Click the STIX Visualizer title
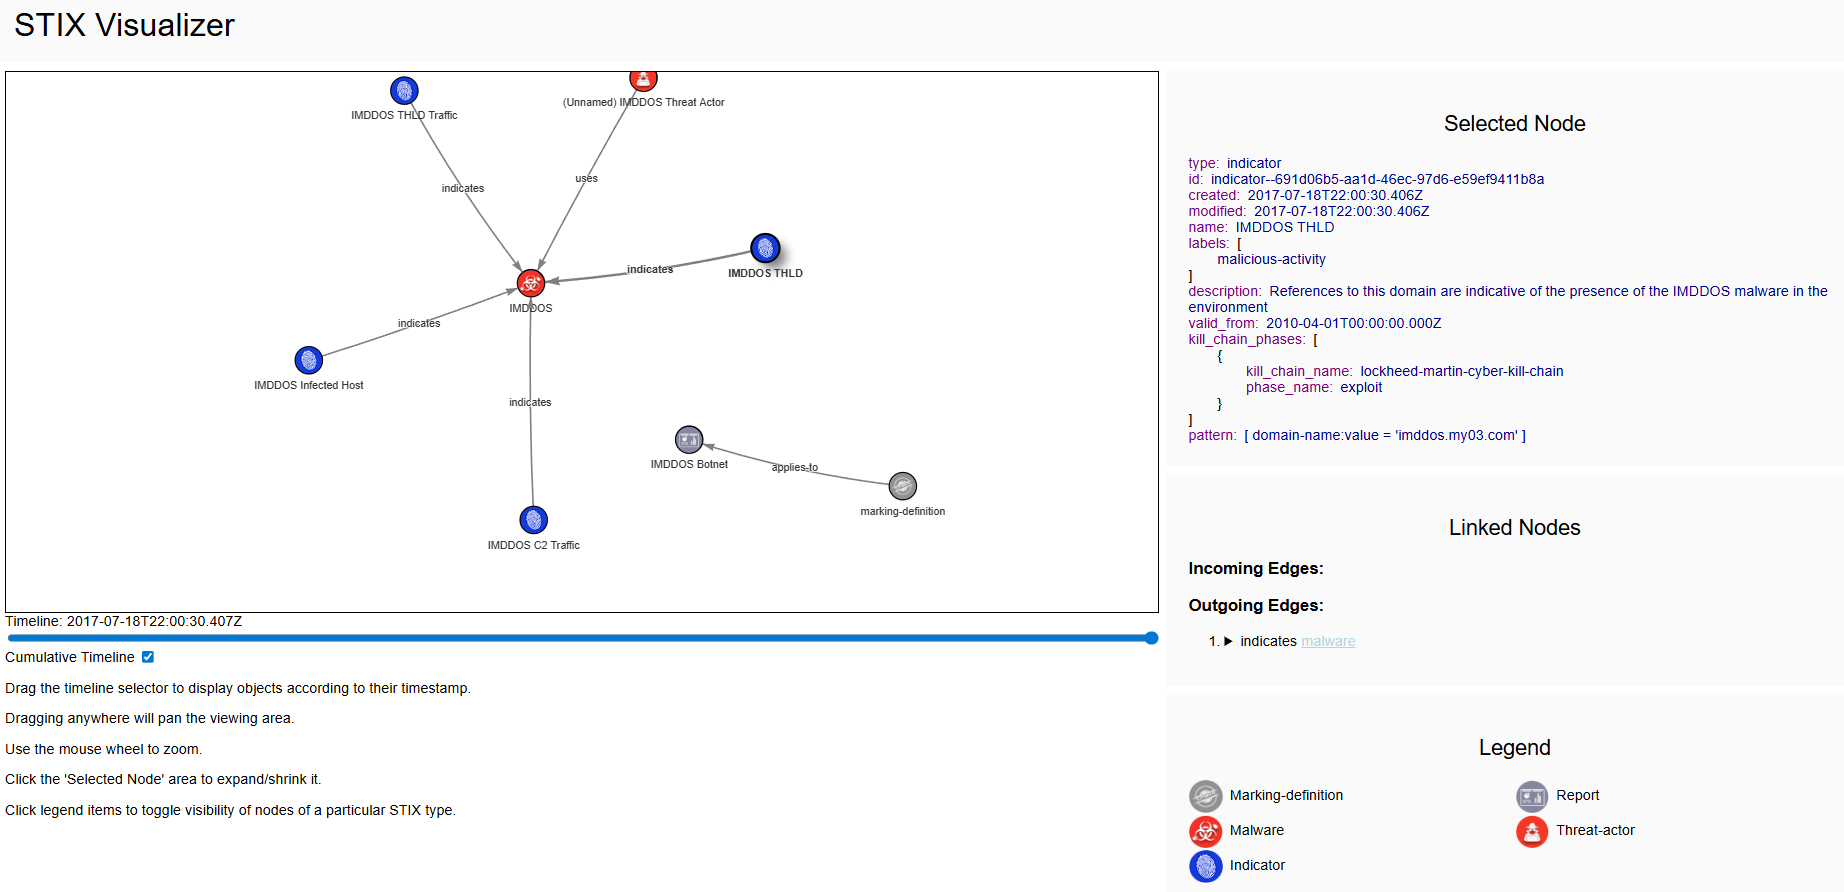This screenshot has width=1844, height=892. [124, 25]
